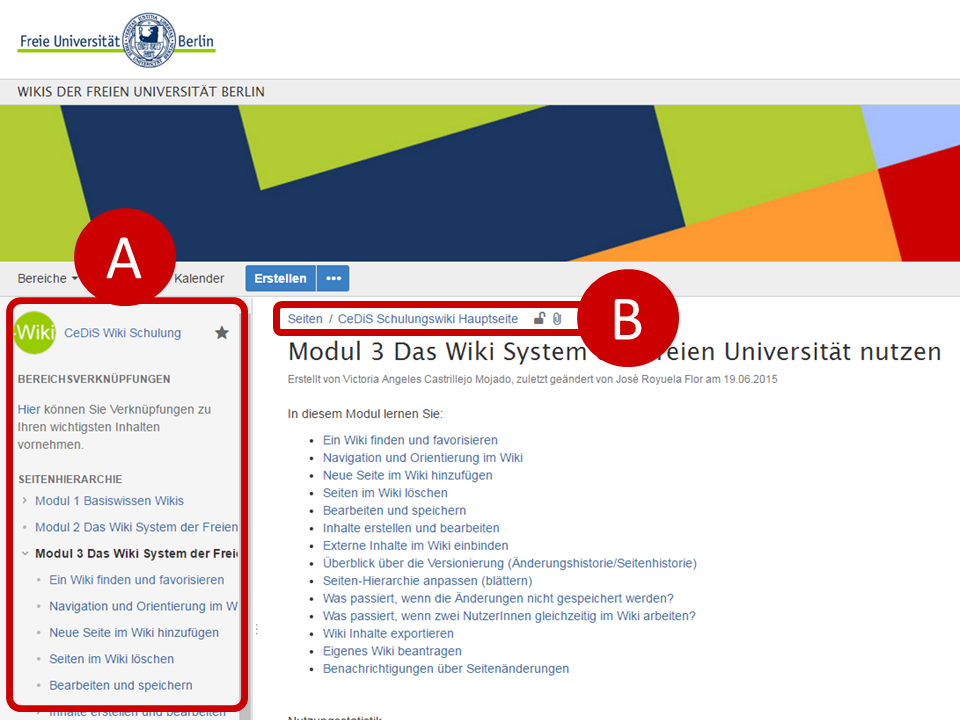
Task: Open the Bereiche dropdown menu
Action: (x=48, y=279)
